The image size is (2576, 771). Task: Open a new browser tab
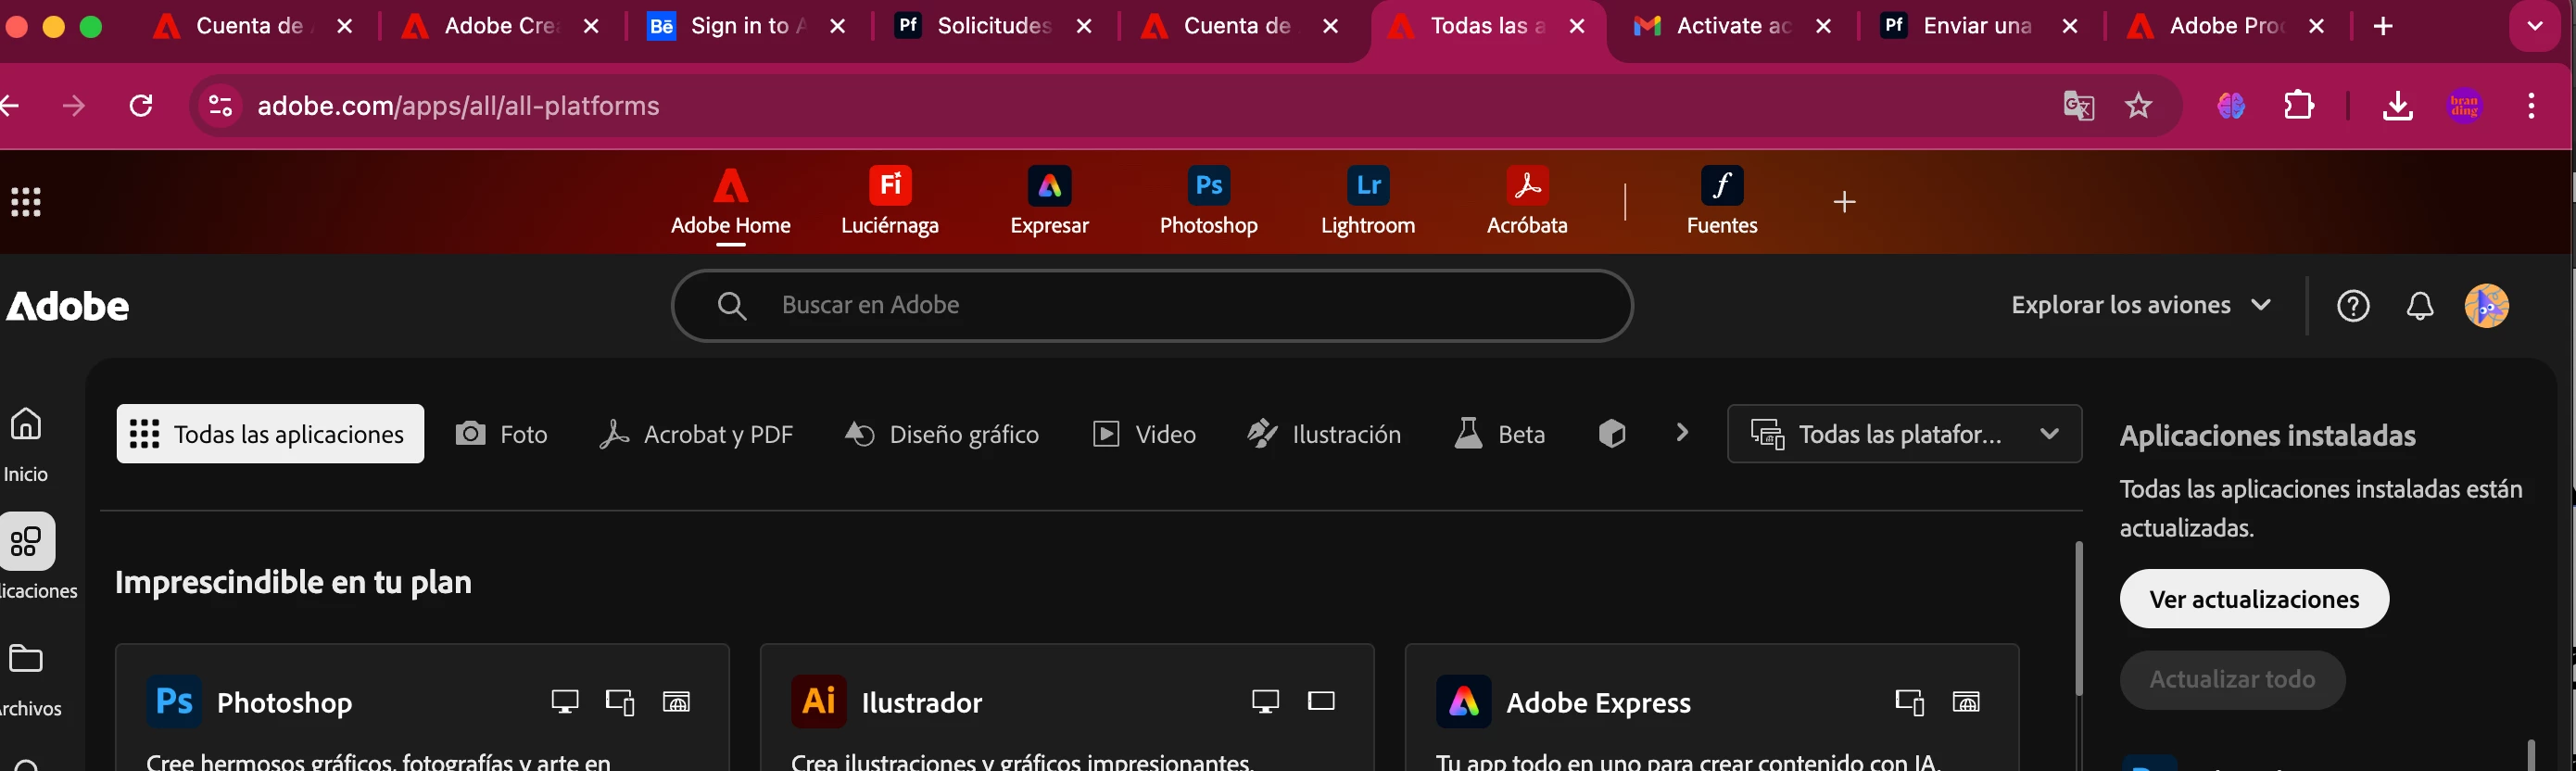click(2383, 26)
